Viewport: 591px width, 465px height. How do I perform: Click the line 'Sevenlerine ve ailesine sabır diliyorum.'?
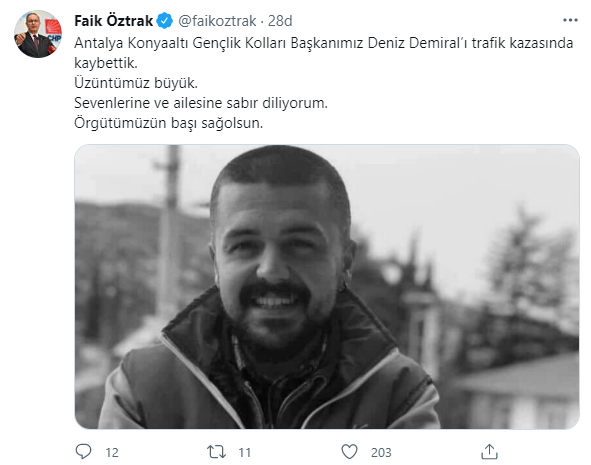[201, 103]
